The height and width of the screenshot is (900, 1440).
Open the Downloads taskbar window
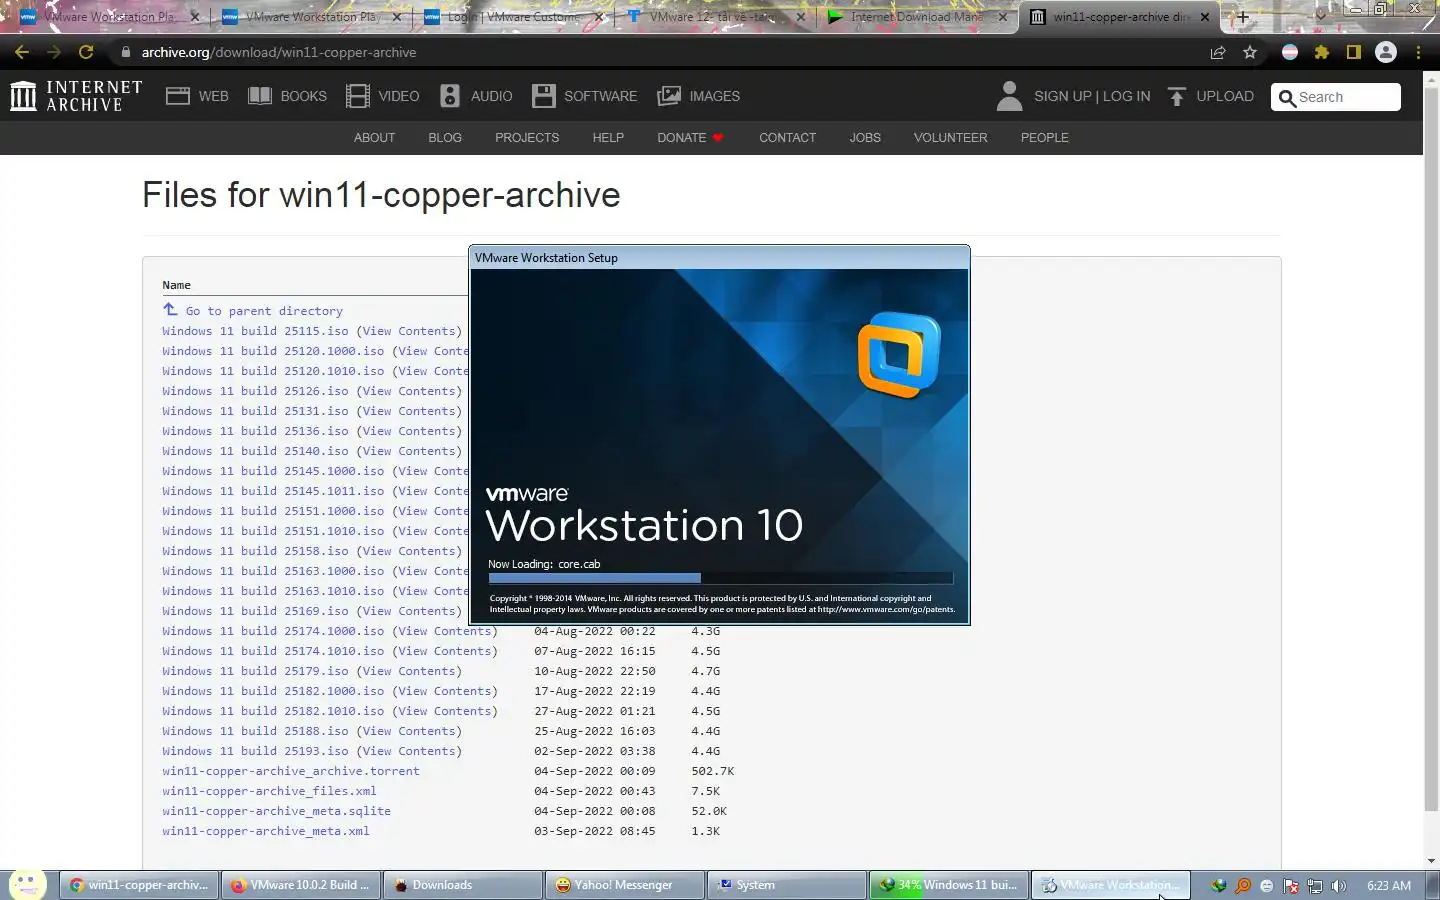coord(463,885)
